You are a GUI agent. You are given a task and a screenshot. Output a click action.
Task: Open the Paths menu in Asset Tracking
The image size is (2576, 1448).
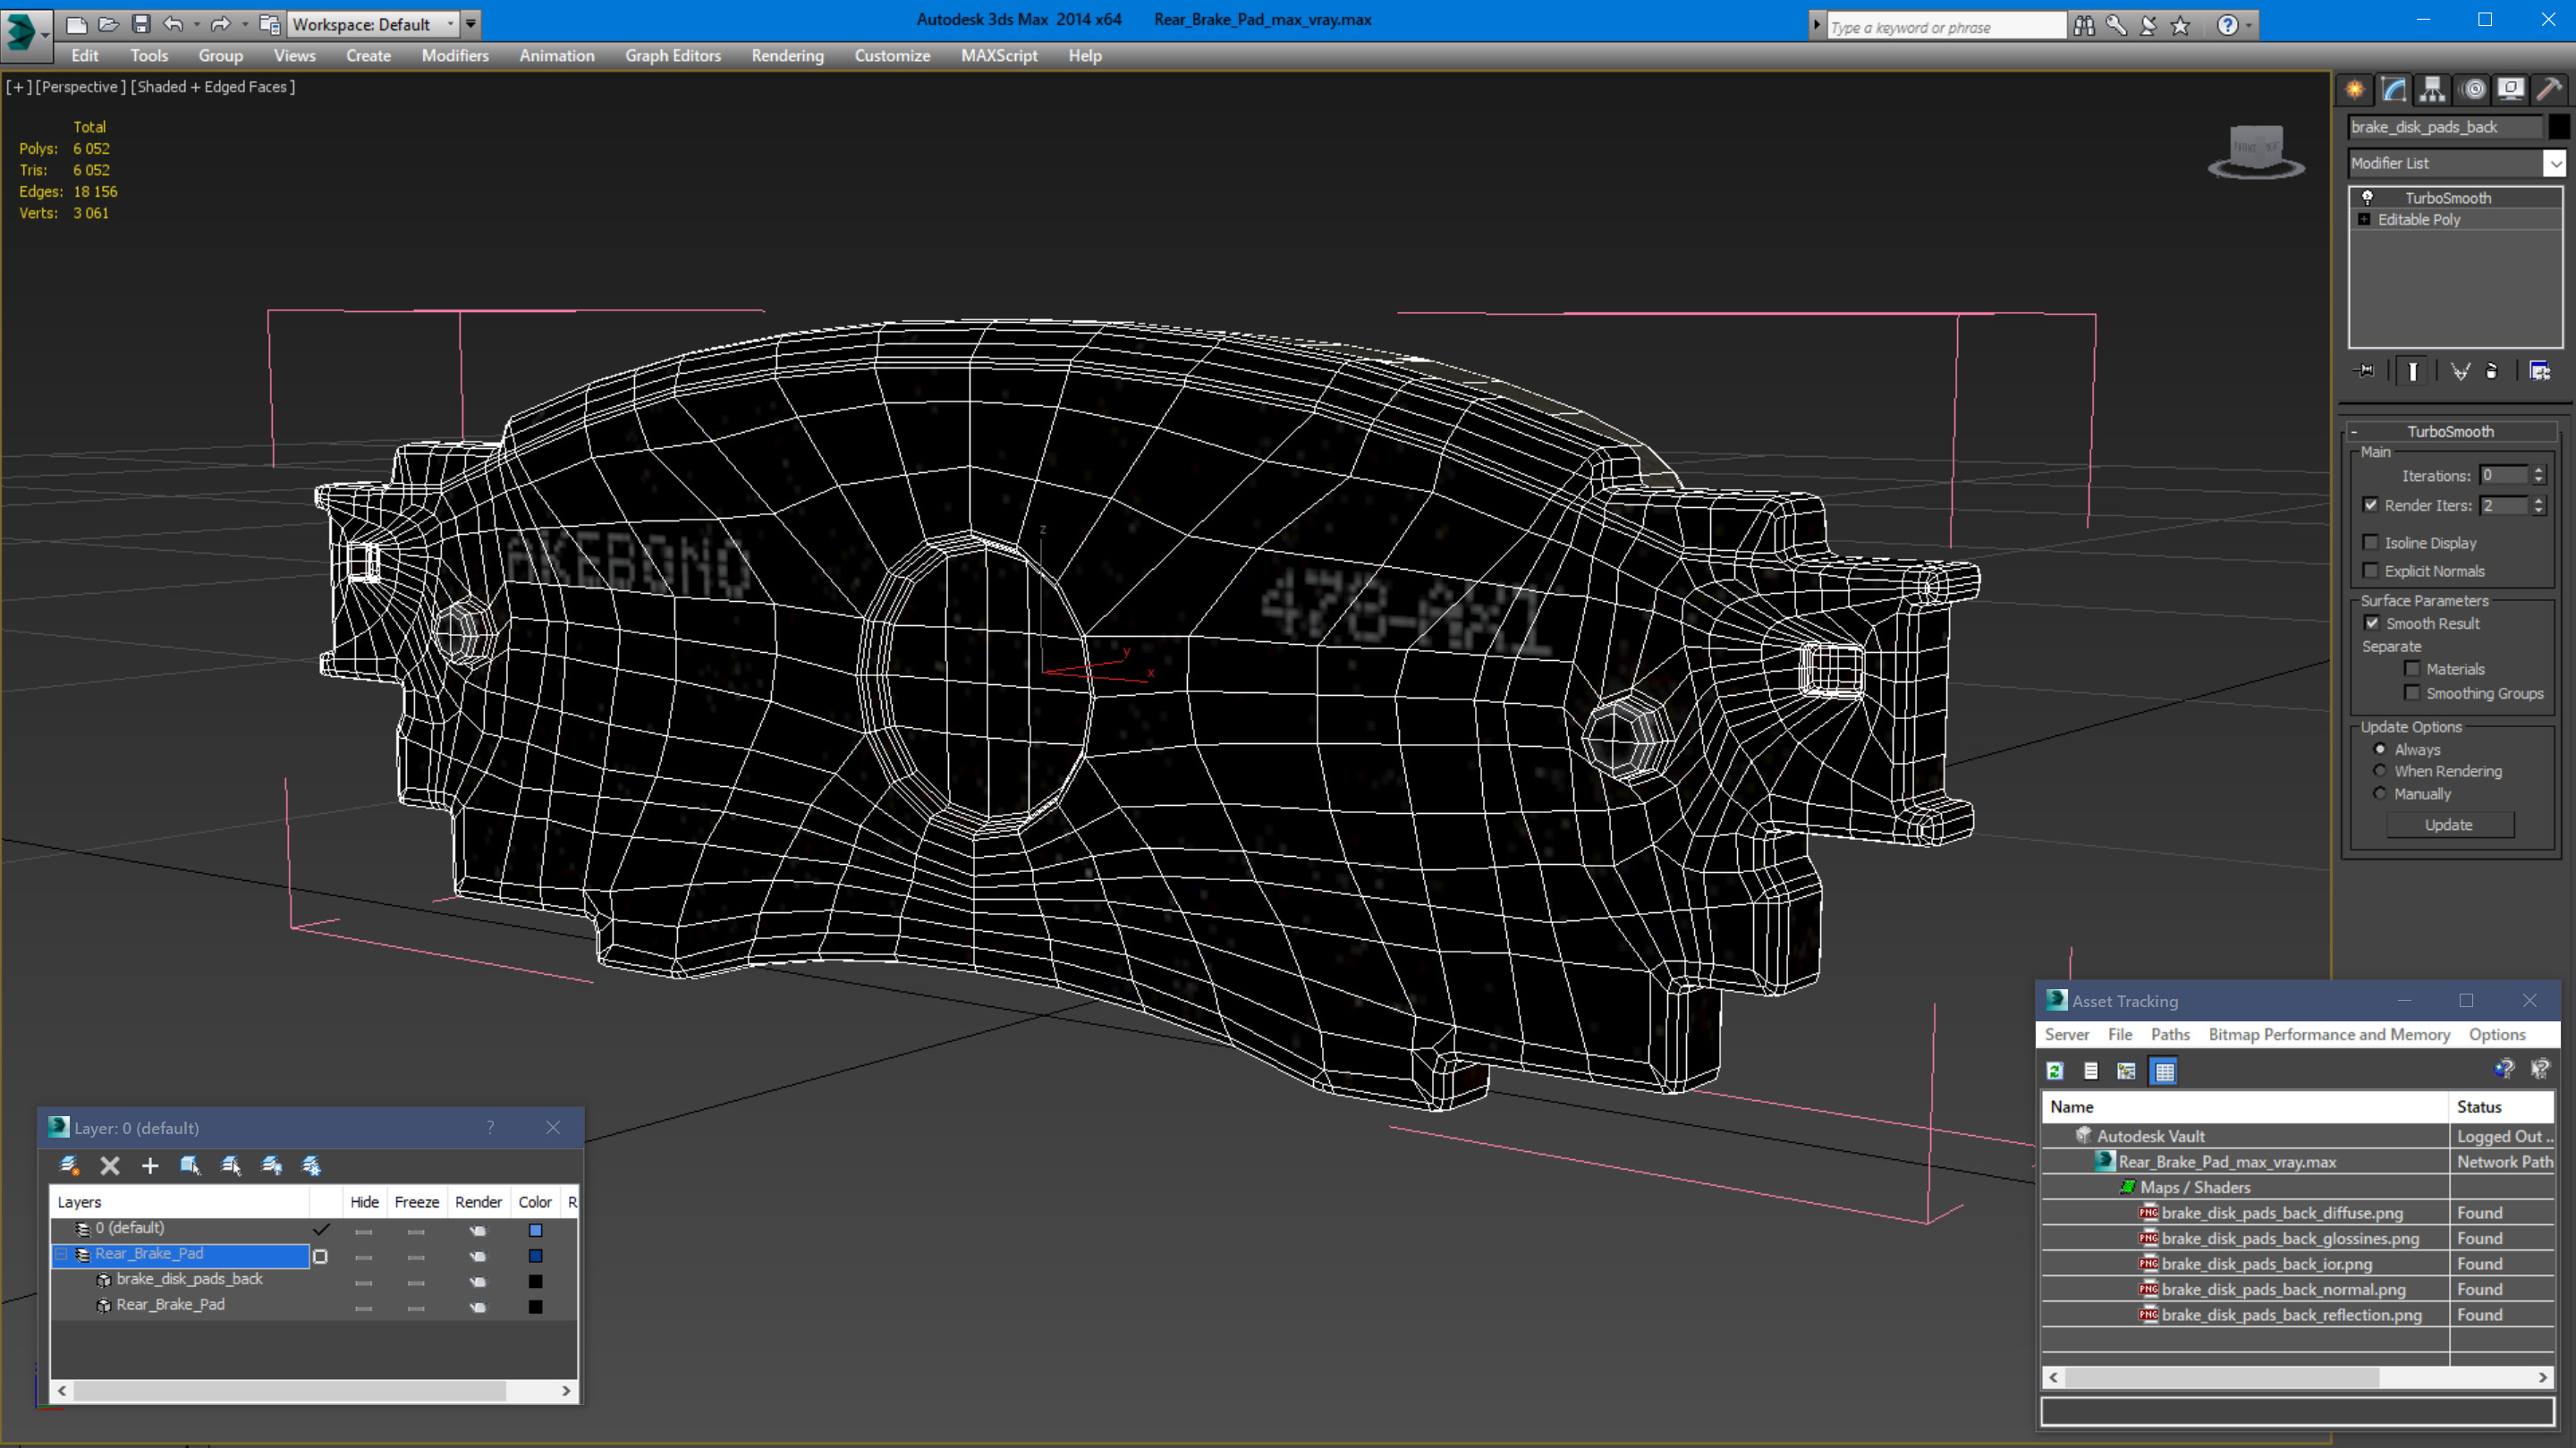(x=2170, y=1035)
